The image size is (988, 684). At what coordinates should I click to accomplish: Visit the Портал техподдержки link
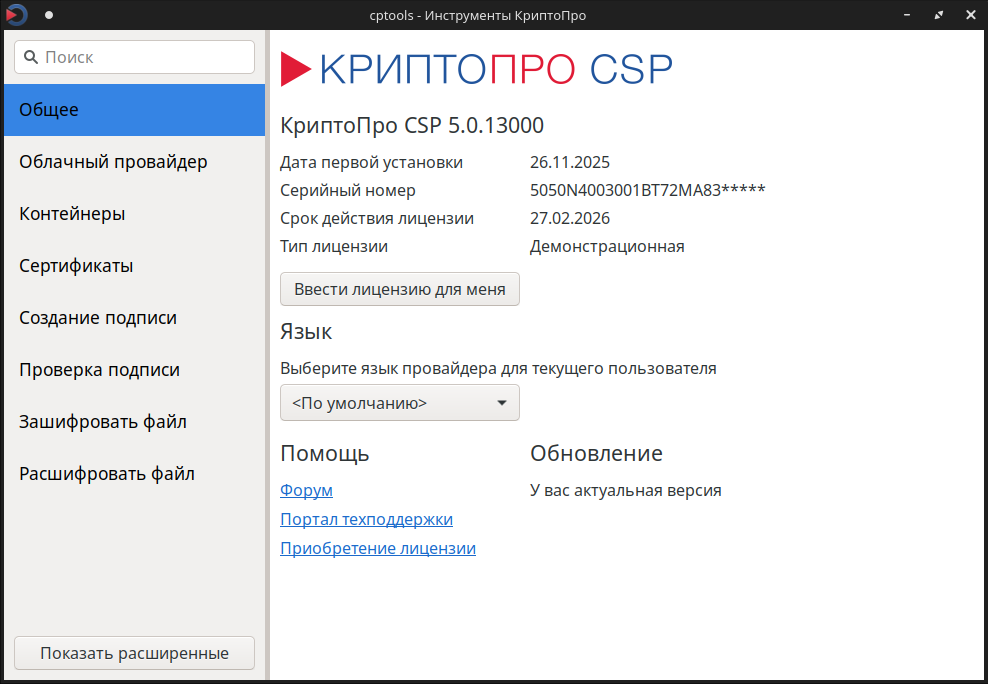pos(366,520)
